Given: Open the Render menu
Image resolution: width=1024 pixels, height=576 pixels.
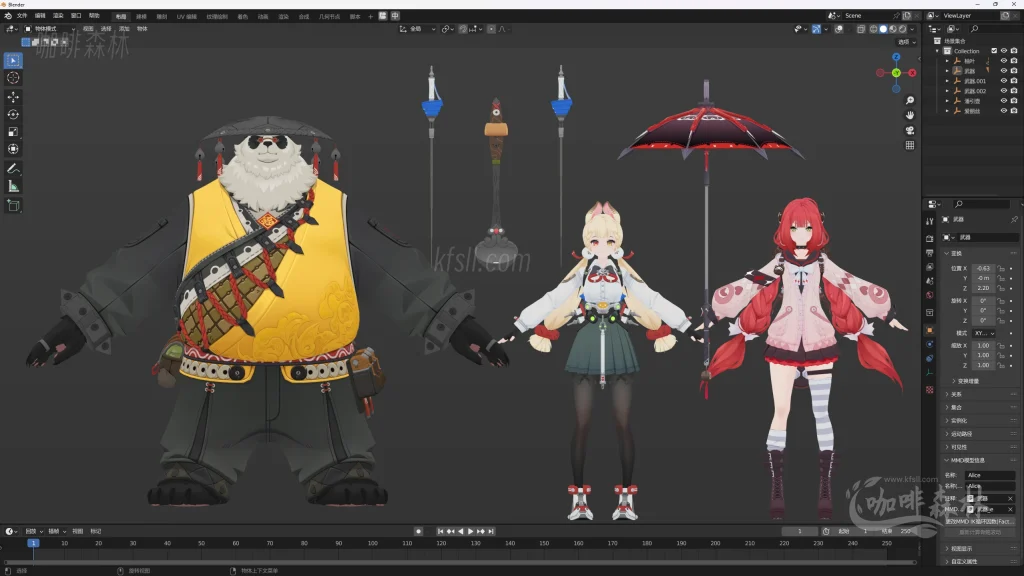Looking at the screenshot, I should [58, 16].
